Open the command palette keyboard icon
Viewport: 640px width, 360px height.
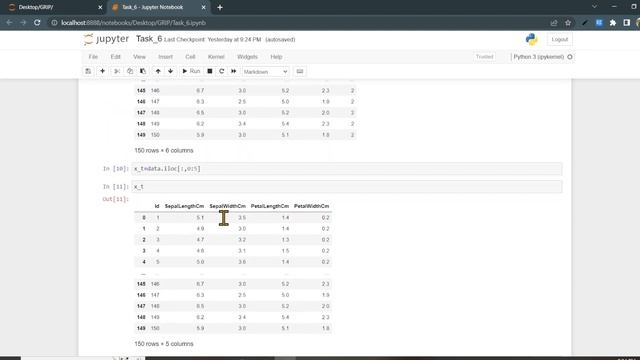pyautogui.click(x=300, y=71)
